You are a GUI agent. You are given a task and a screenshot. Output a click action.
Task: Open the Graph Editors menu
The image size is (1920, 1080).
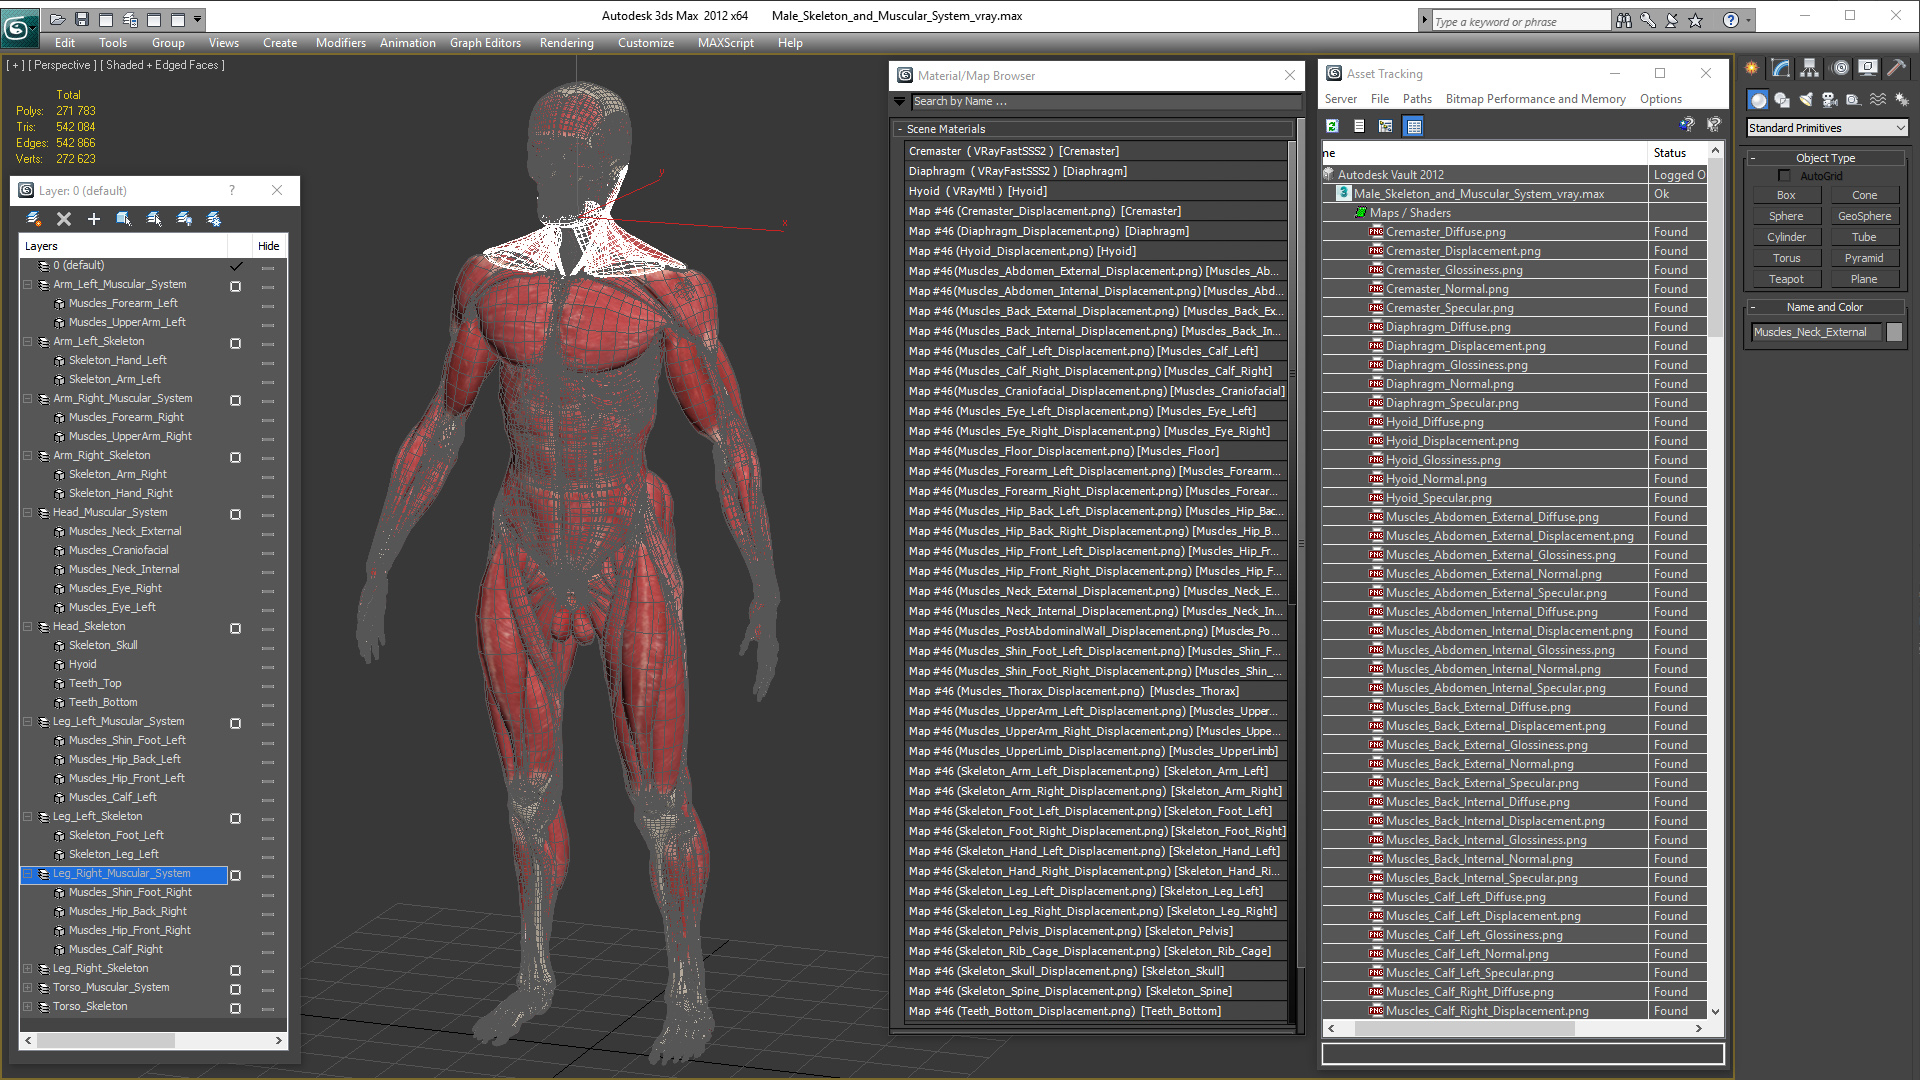click(487, 42)
